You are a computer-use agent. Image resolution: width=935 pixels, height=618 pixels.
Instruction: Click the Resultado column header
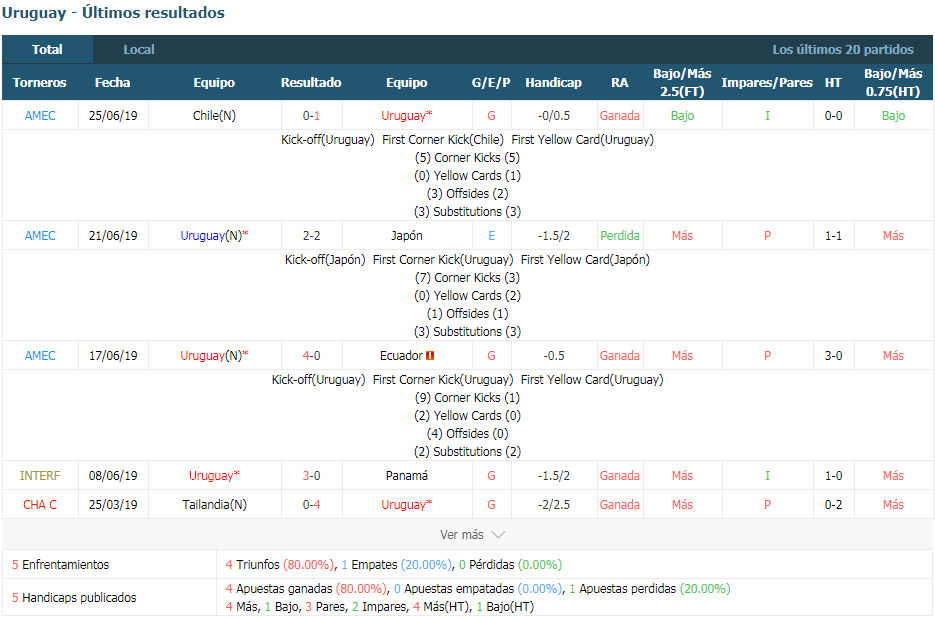pyautogui.click(x=311, y=82)
